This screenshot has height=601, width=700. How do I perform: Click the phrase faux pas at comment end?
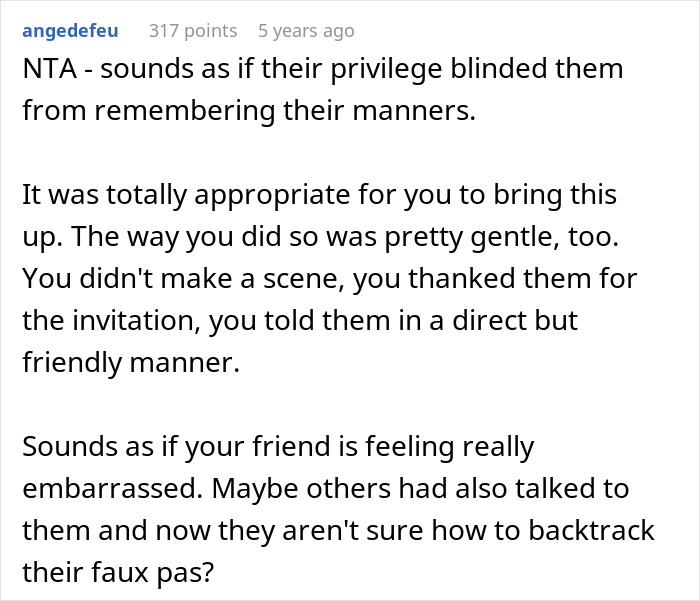pyautogui.click(x=145, y=571)
